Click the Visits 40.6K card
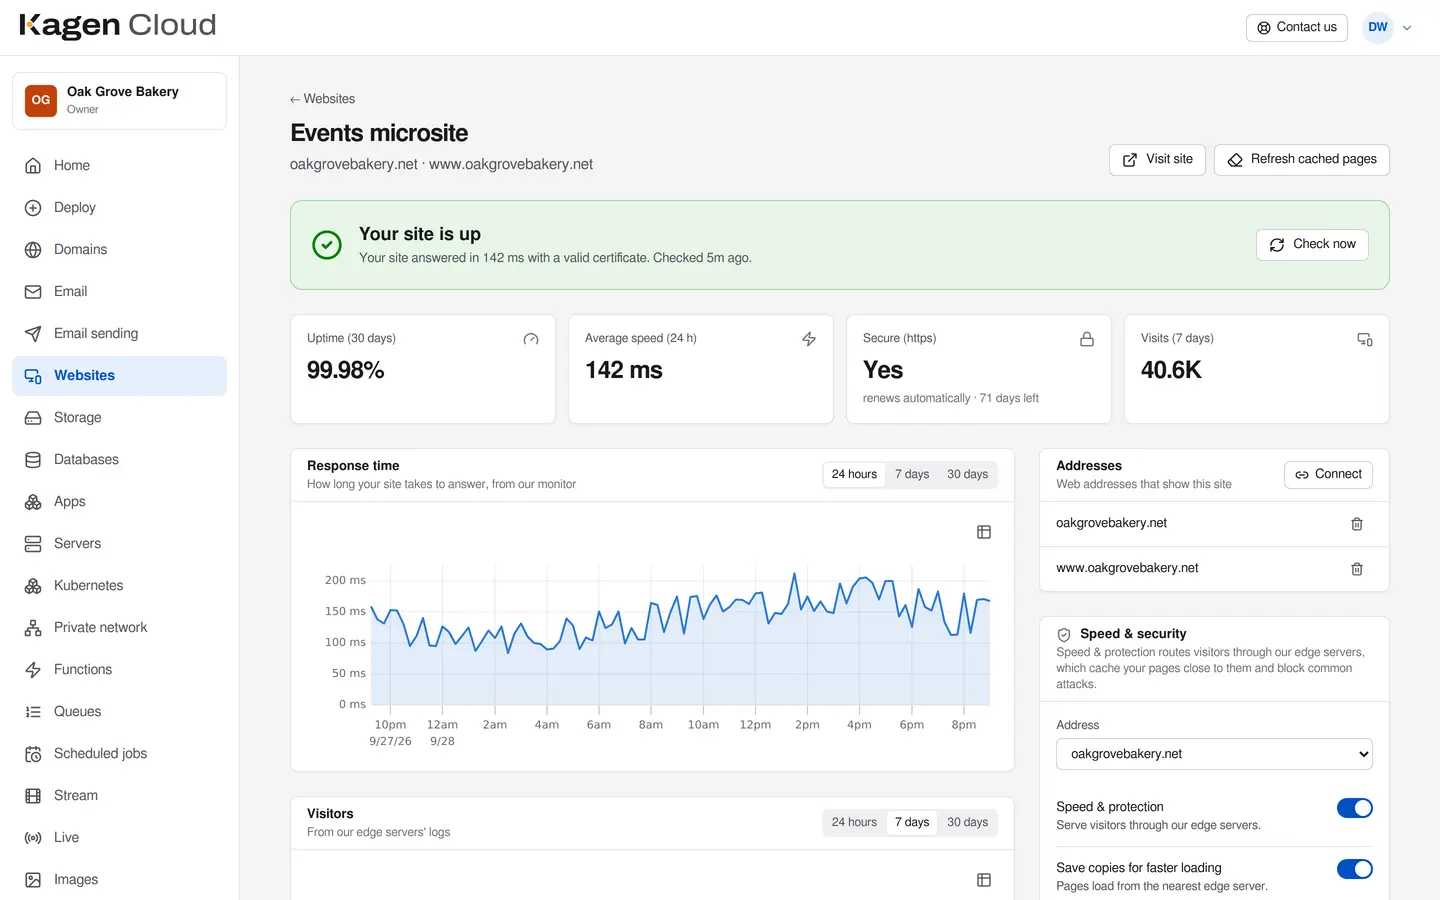The width and height of the screenshot is (1440, 900). click(1257, 369)
